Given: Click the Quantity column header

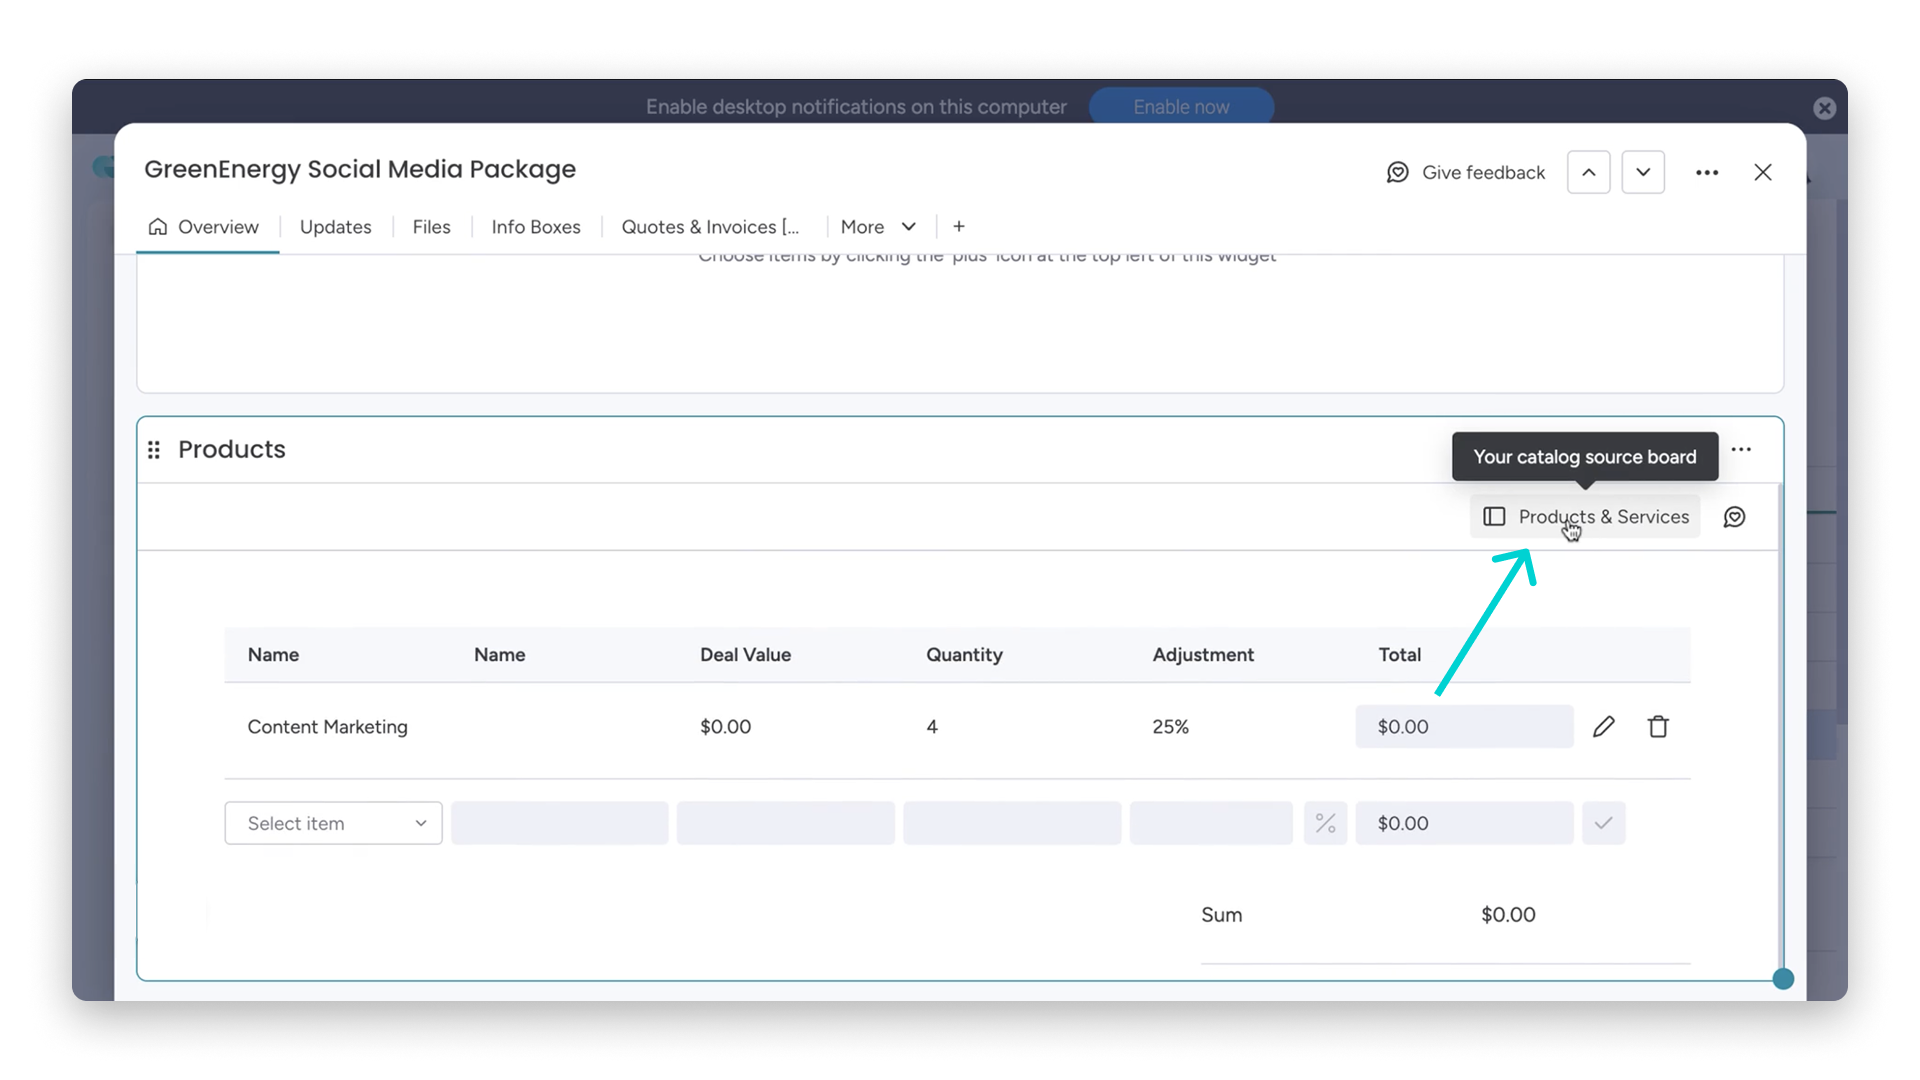Looking at the screenshot, I should [964, 655].
